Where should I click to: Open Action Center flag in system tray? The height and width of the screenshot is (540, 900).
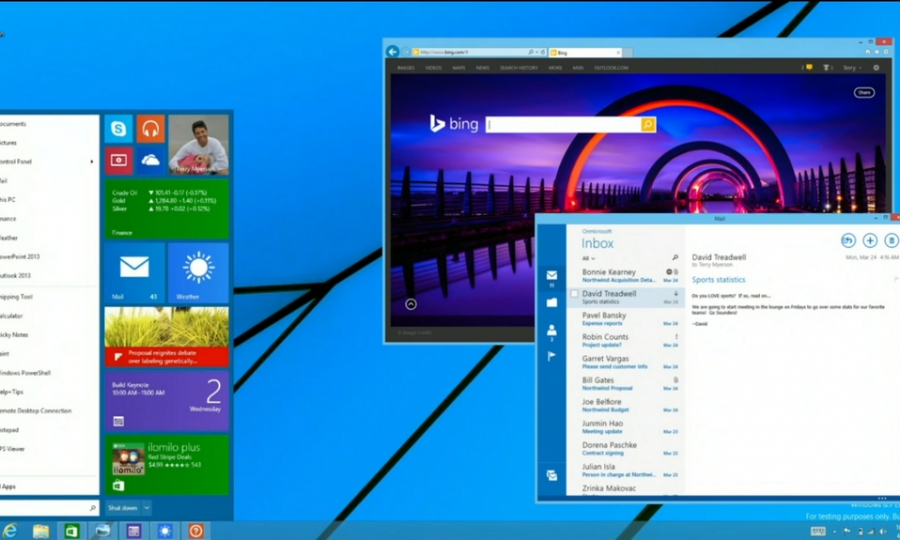click(x=847, y=531)
